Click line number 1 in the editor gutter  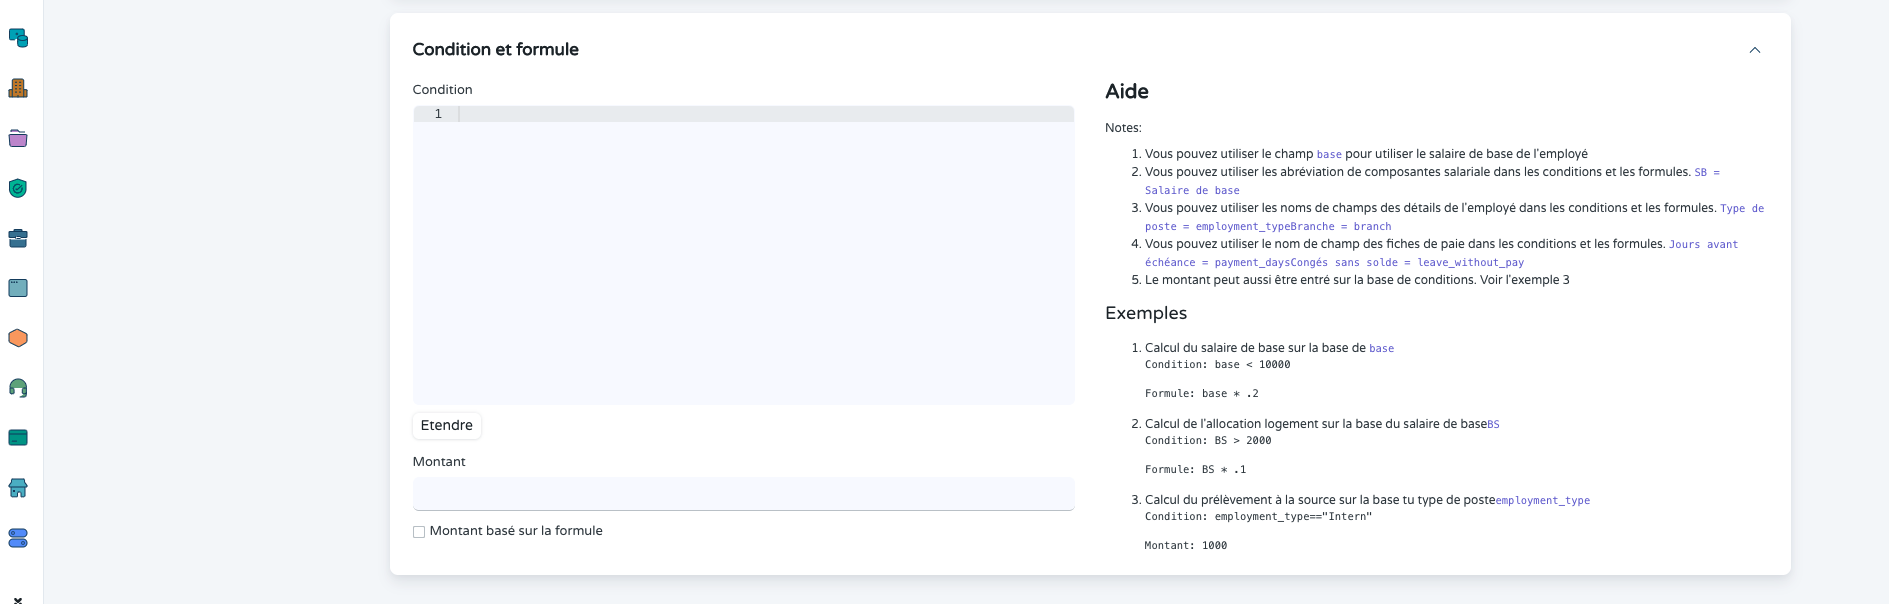[438, 114]
